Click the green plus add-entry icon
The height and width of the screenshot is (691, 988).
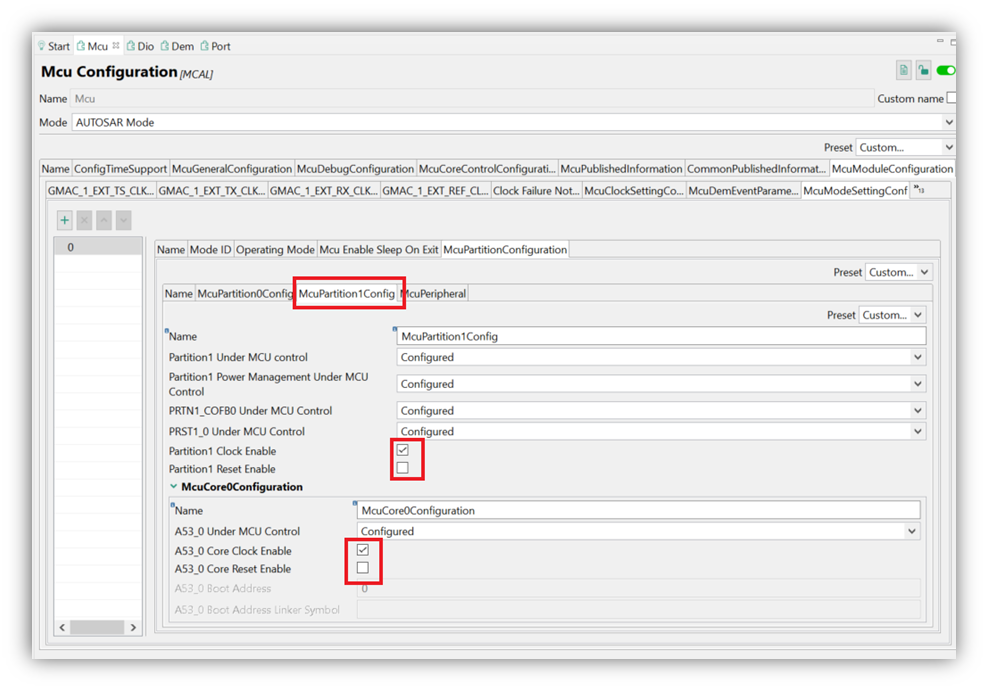click(x=64, y=220)
